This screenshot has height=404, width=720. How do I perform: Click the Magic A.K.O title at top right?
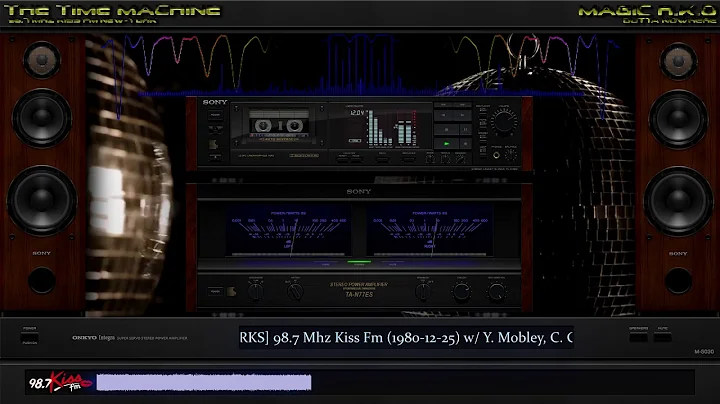[647, 11]
